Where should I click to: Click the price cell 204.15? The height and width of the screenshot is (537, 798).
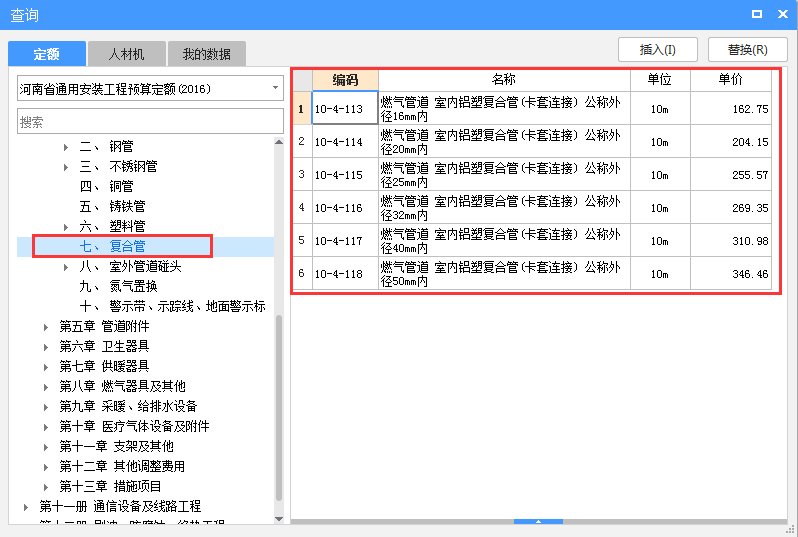click(x=731, y=141)
